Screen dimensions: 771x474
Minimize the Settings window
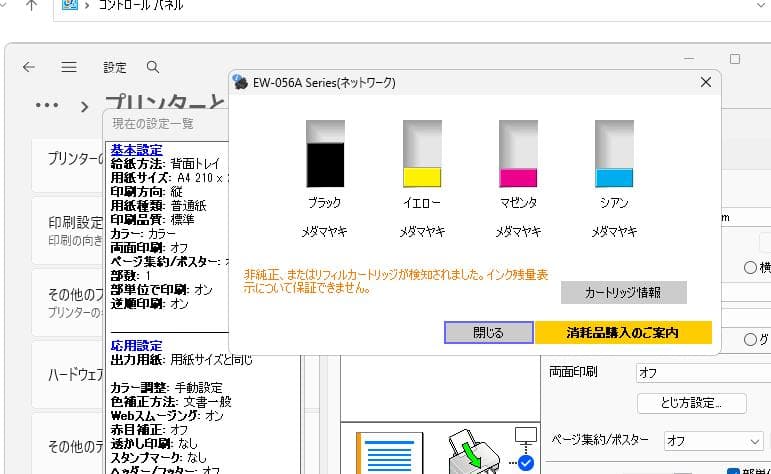[689, 59]
